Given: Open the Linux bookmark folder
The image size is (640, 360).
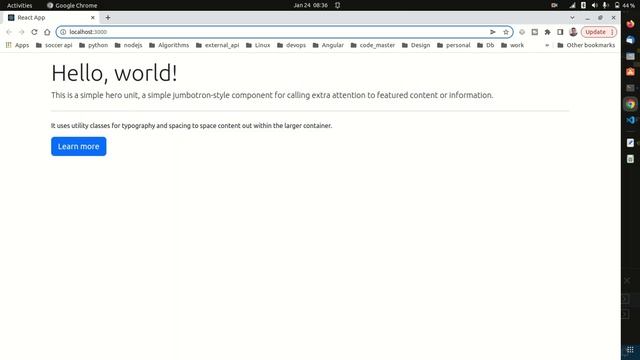Looking at the screenshot, I should click(x=258, y=45).
